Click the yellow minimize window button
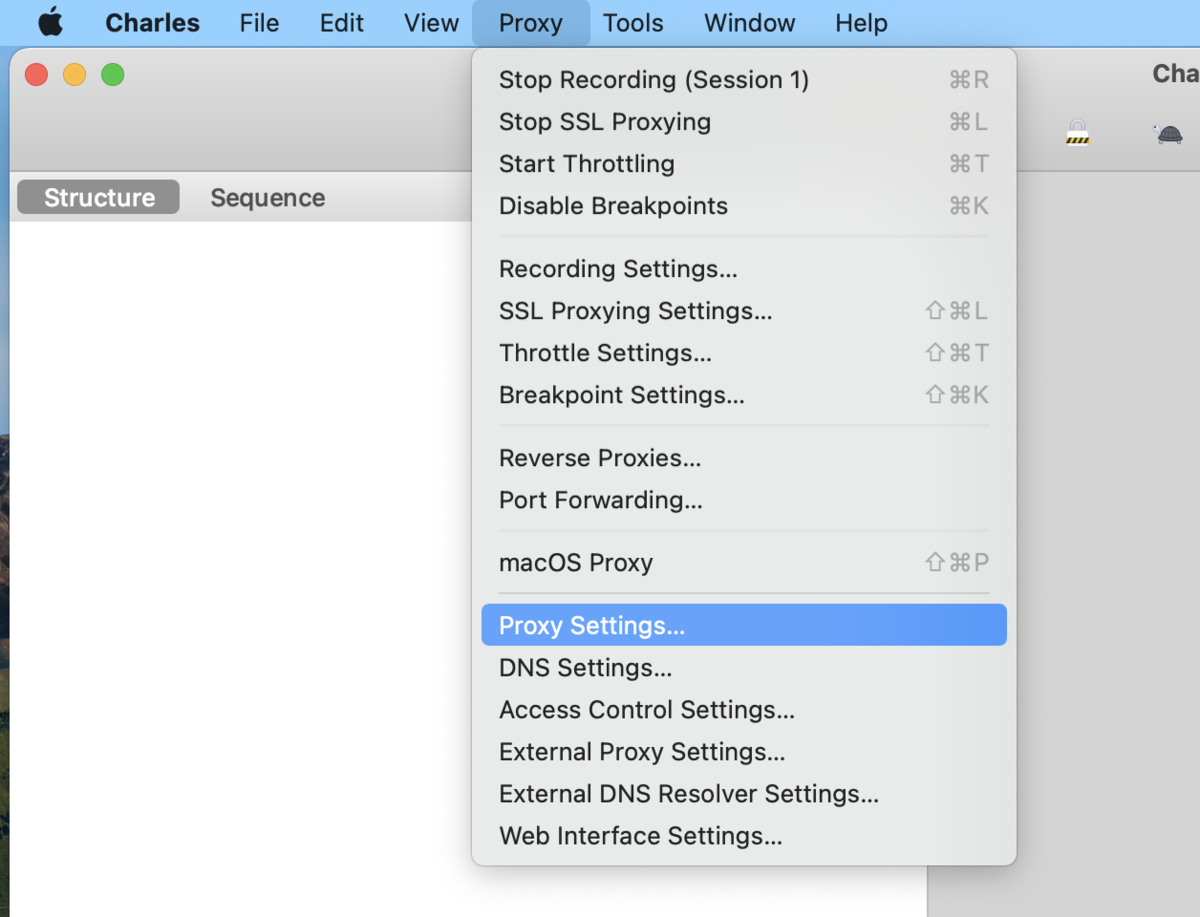 [x=75, y=75]
